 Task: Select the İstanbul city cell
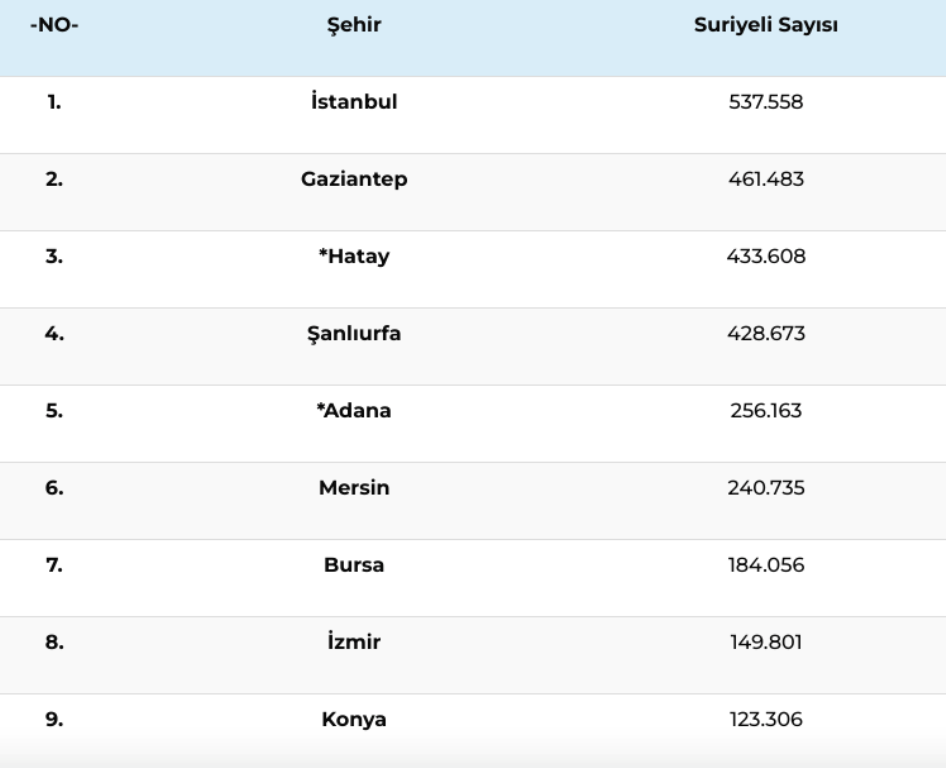point(354,101)
